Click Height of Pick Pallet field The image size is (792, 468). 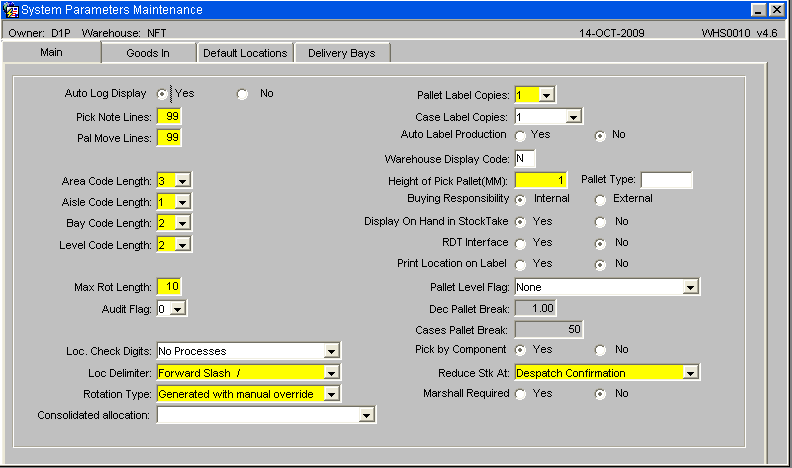(540, 180)
